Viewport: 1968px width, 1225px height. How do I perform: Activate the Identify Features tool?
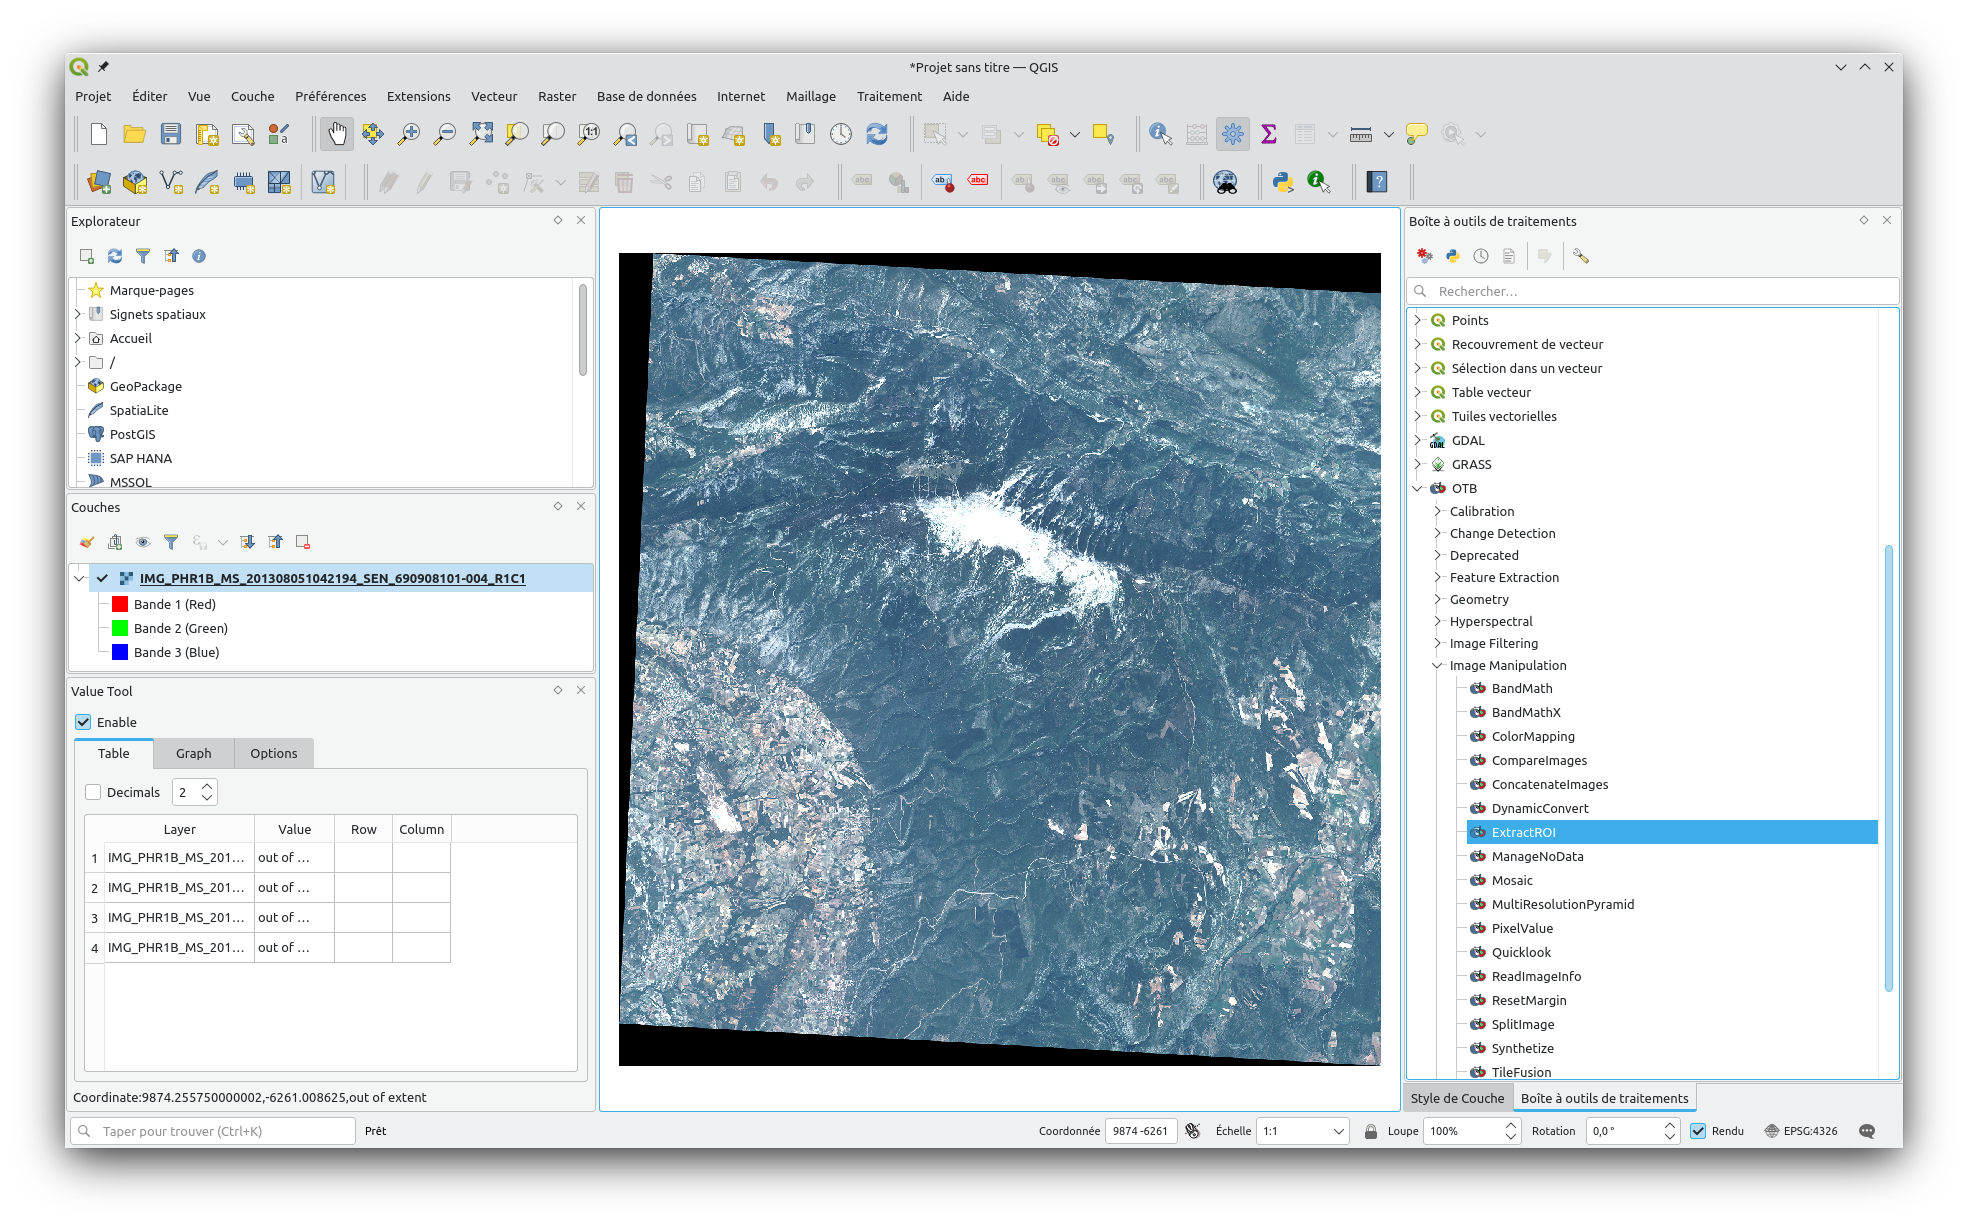click(x=1159, y=133)
